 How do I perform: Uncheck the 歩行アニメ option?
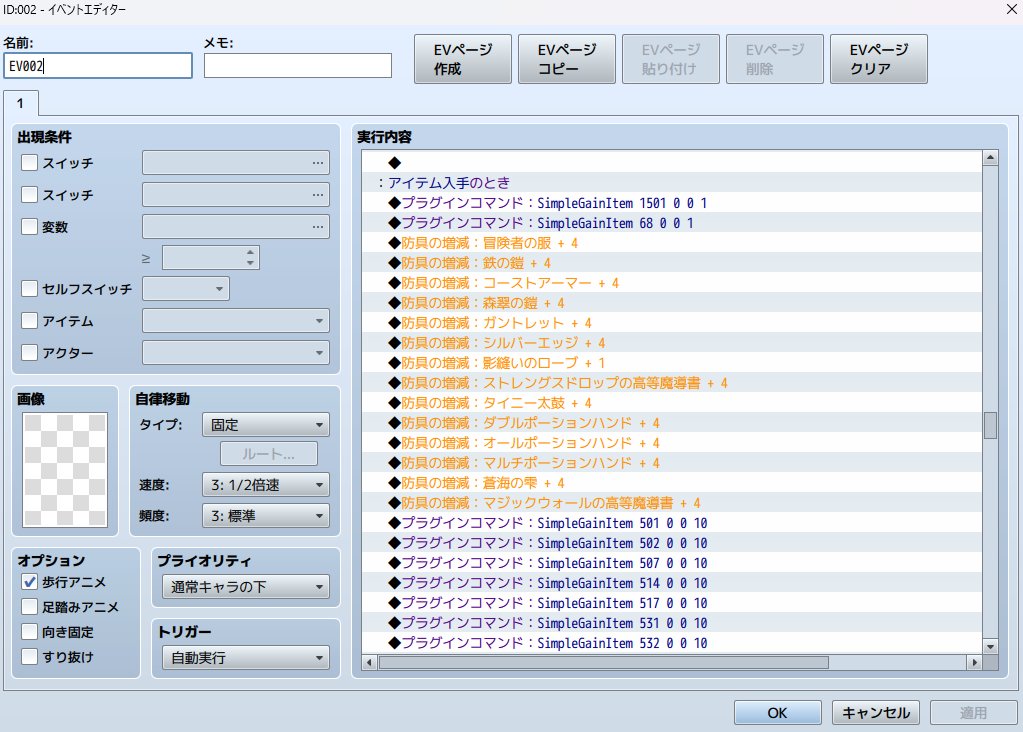click(x=29, y=581)
